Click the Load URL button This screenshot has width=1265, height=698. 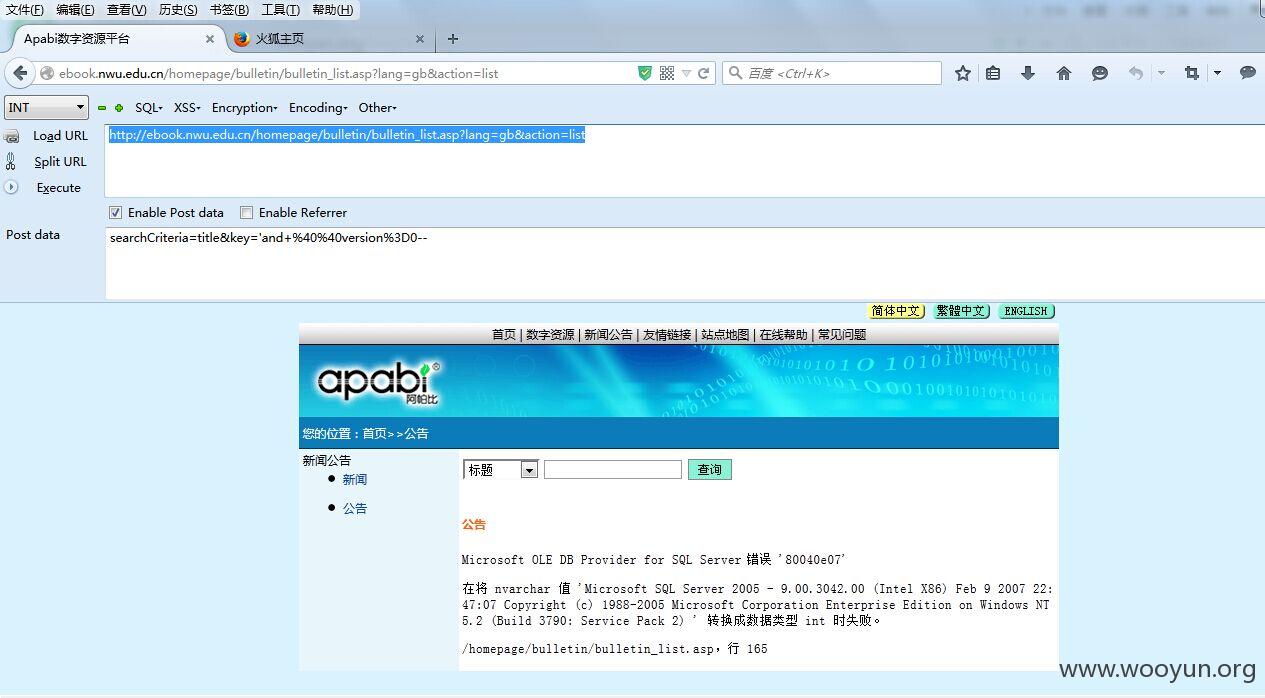[x=60, y=136]
